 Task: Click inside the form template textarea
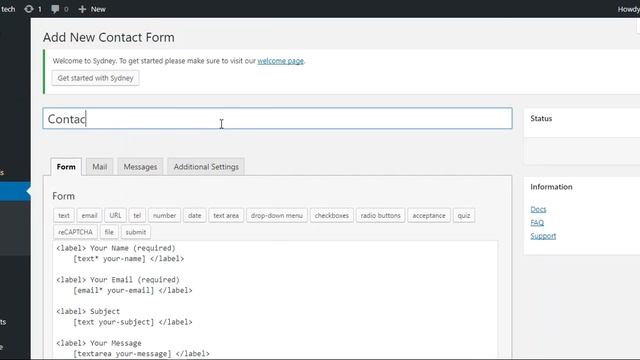pos(275,300)
